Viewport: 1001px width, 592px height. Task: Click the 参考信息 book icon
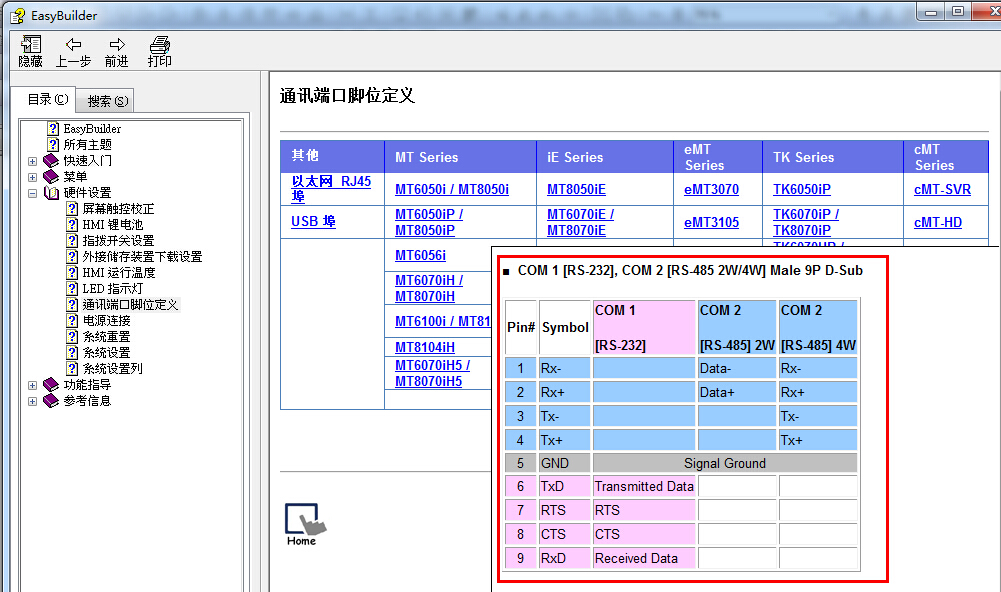pos(51,400)
